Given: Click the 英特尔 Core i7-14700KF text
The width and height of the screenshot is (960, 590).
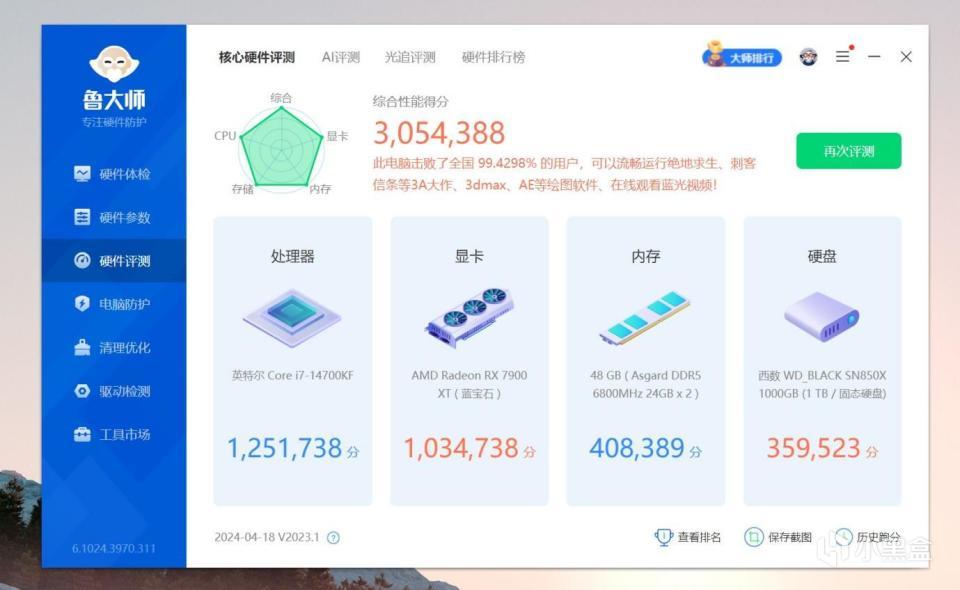Looking at the screenshot, I should 293,375.
